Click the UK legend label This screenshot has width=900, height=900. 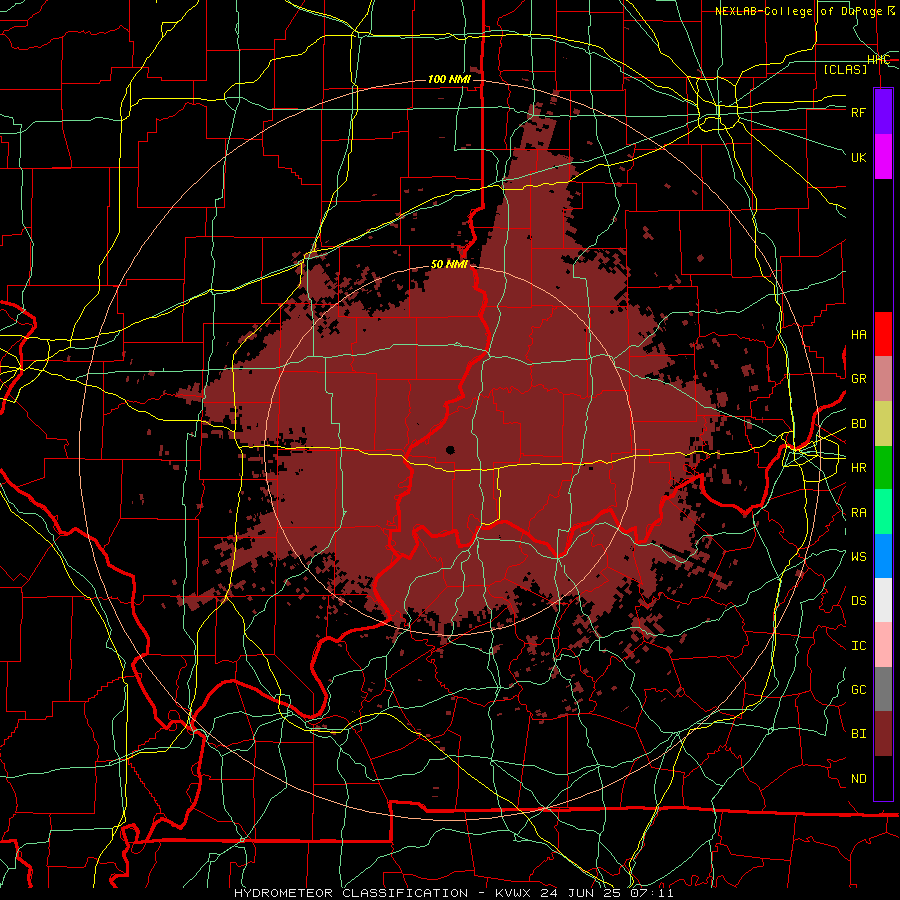click(x=859, y=157)
